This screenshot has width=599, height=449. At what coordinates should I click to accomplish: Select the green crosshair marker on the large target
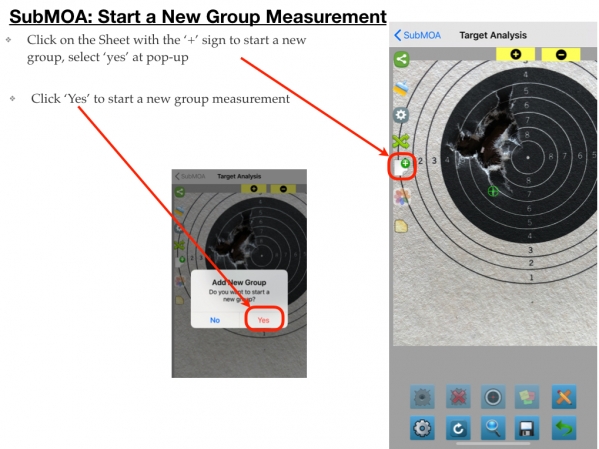493,191
